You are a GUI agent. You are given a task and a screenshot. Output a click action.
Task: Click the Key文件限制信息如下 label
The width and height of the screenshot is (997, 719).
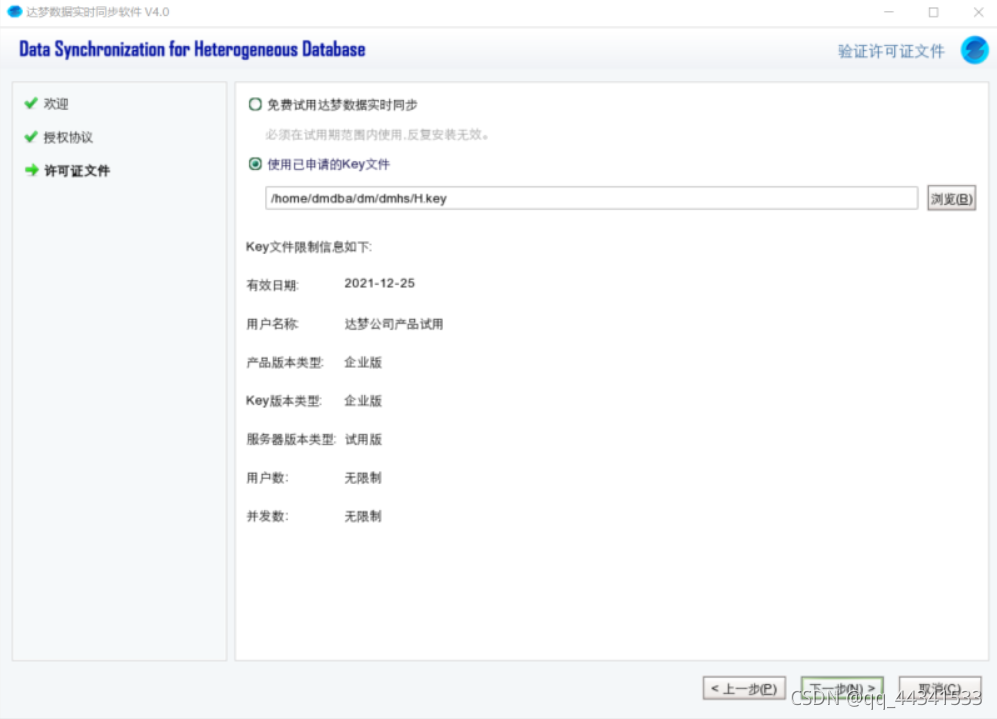coord(309,247)
